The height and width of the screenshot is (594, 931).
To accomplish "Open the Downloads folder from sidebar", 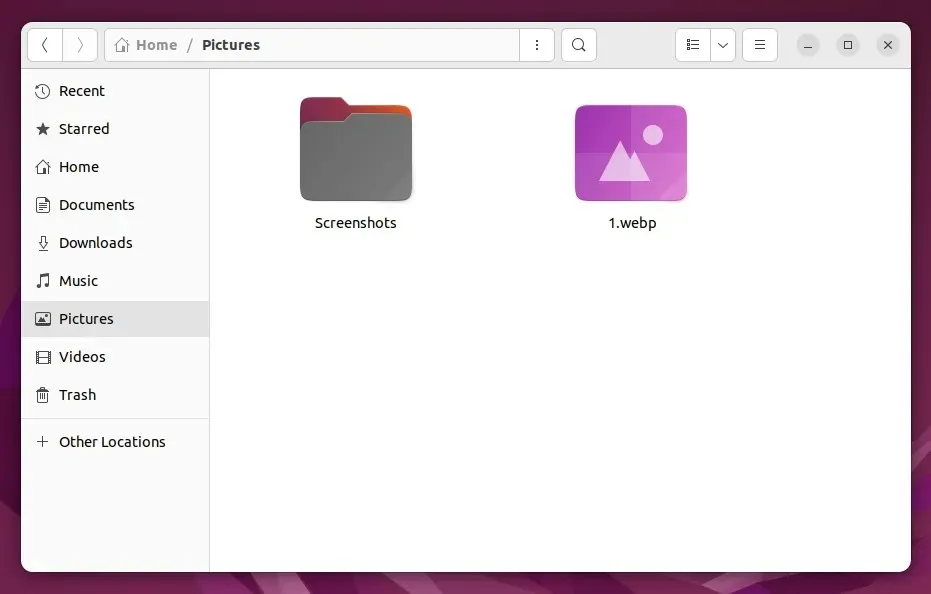I will click(95, 243).
